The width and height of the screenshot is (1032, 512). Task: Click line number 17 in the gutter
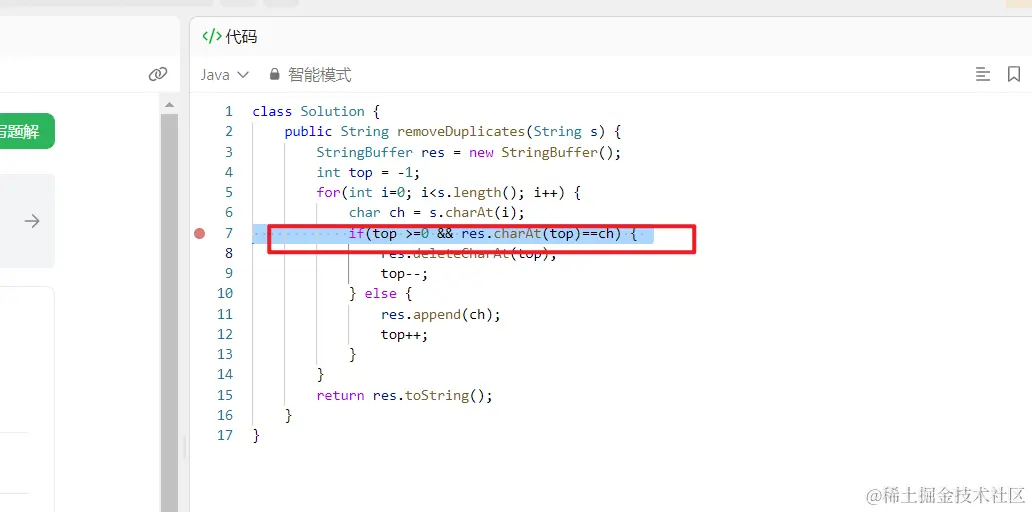225,435
